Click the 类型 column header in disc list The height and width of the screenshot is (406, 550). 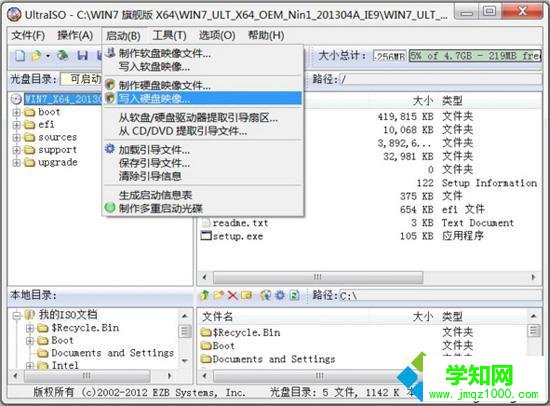(x=452, y=101)
